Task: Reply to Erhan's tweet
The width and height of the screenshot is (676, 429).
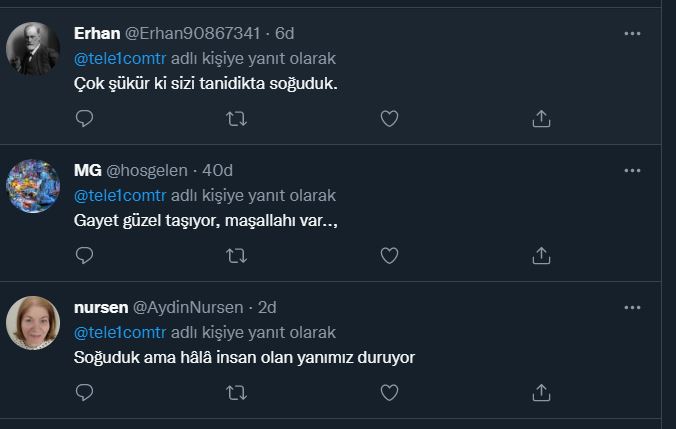Action: point(85,119)
